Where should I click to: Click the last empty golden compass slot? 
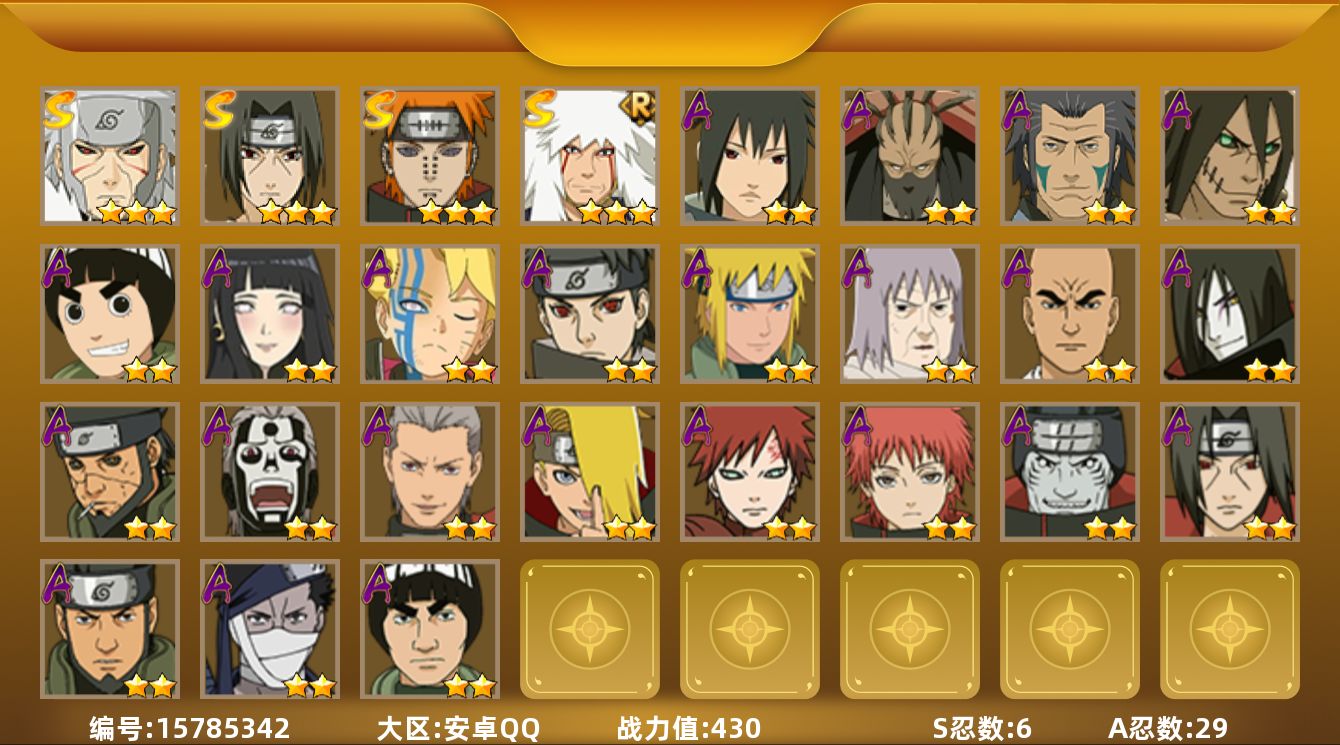(1230, 629)
